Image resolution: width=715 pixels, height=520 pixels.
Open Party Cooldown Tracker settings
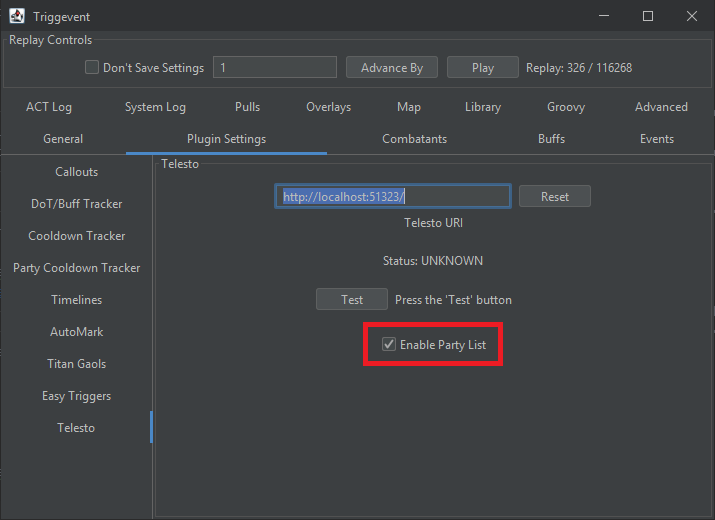76,268
